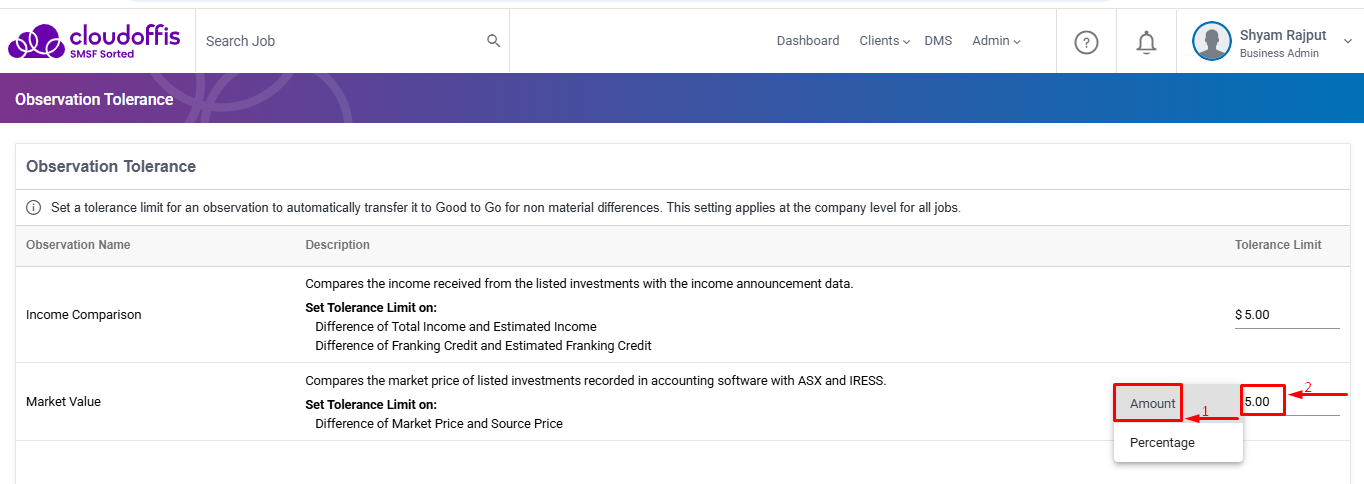The width and height of the screenshot is (1364, 484).
Task: Open the help question mark icon
Action: (x=1086, y=42)
